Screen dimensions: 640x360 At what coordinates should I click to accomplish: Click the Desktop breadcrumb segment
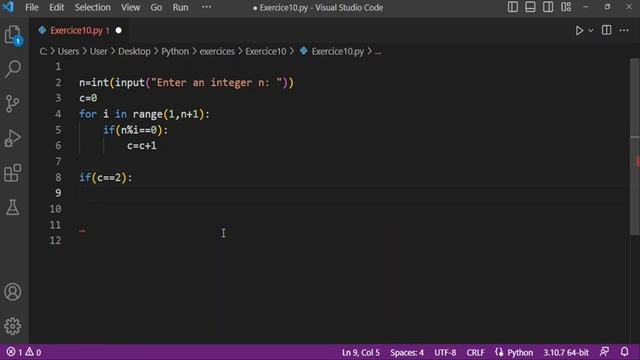point(134,51)
